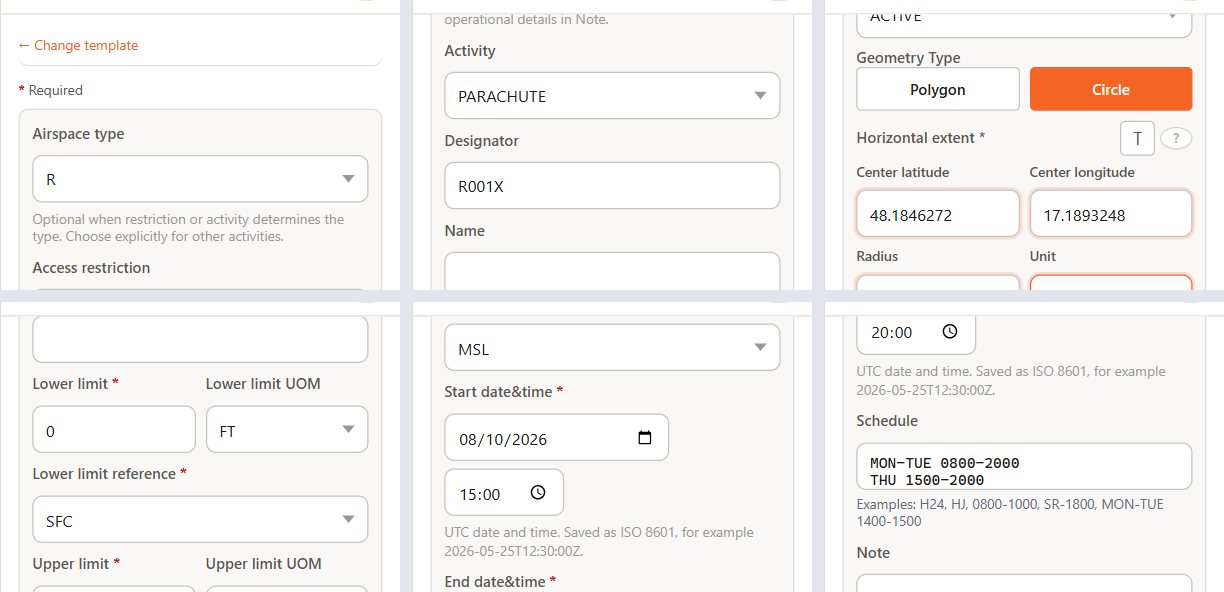Click the Schedule examples hint text

pyautogui.click(x=1010, y=513)
